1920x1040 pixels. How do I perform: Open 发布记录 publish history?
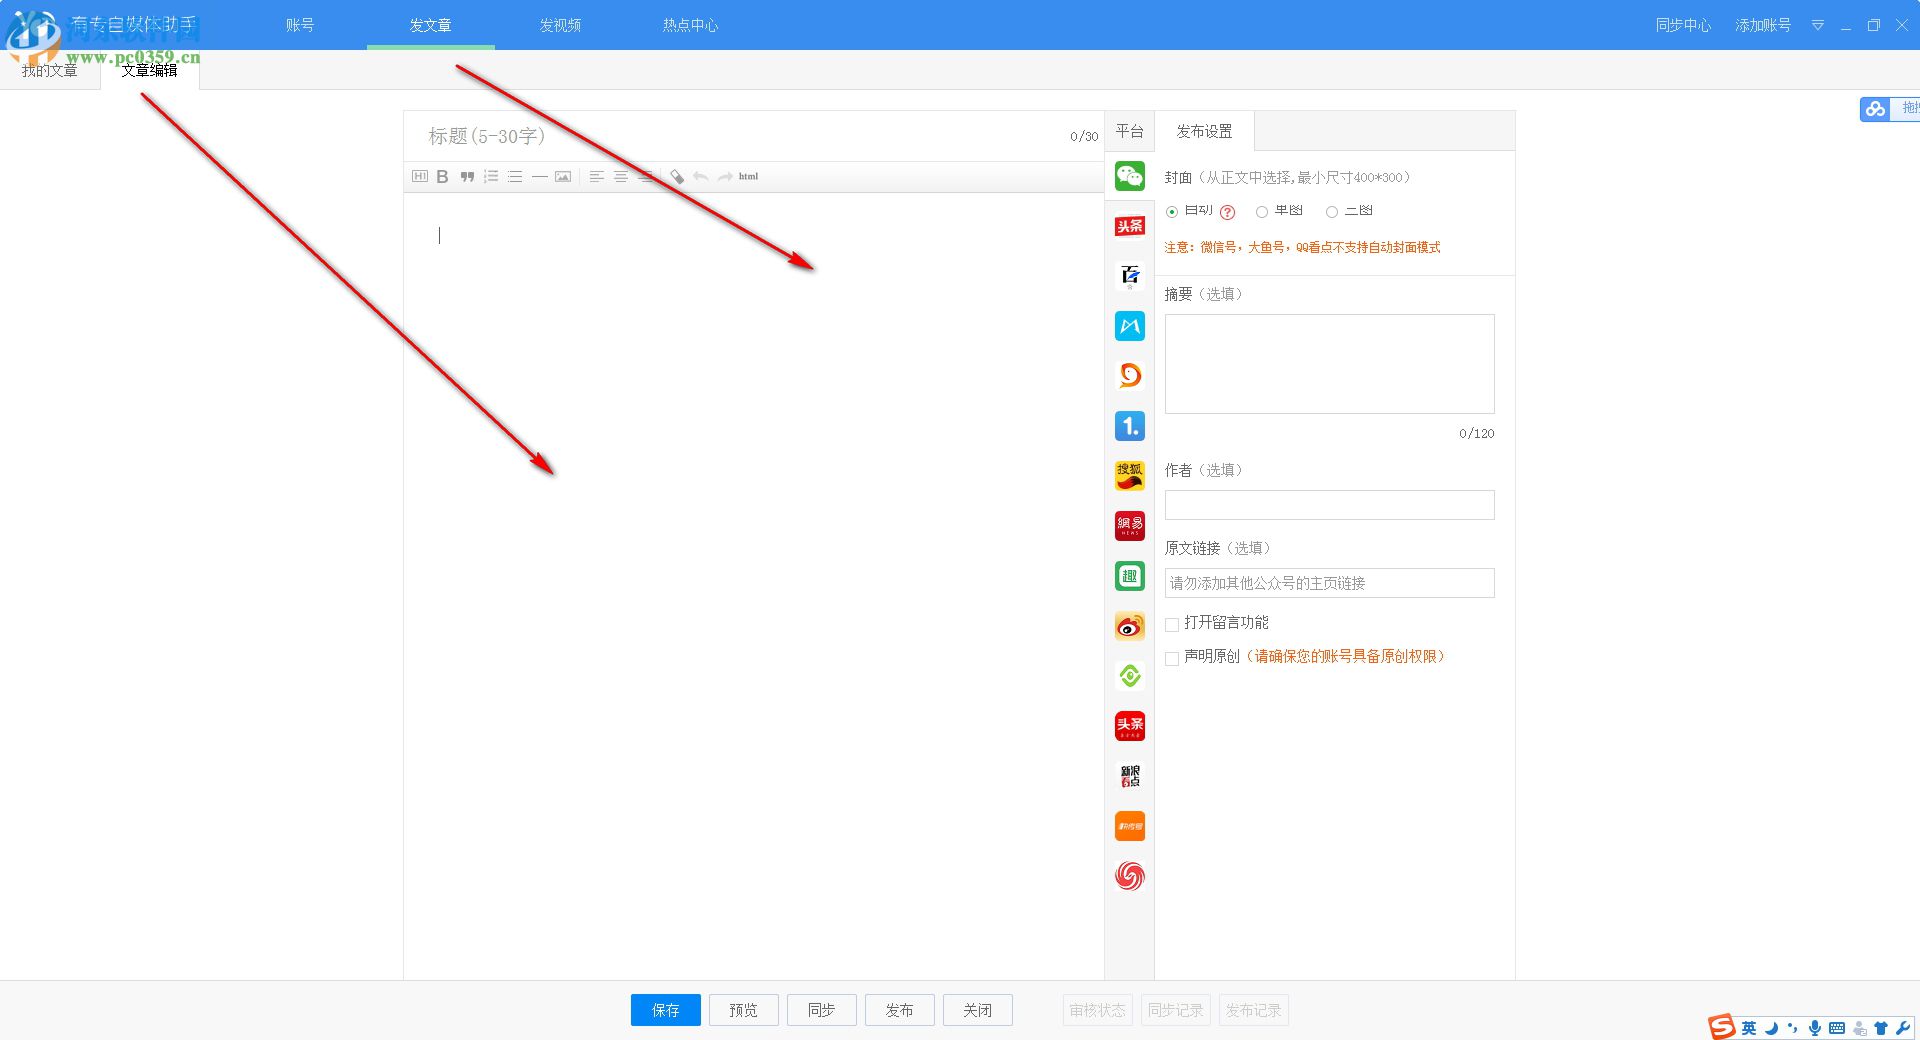[x=1254, y=1010]
